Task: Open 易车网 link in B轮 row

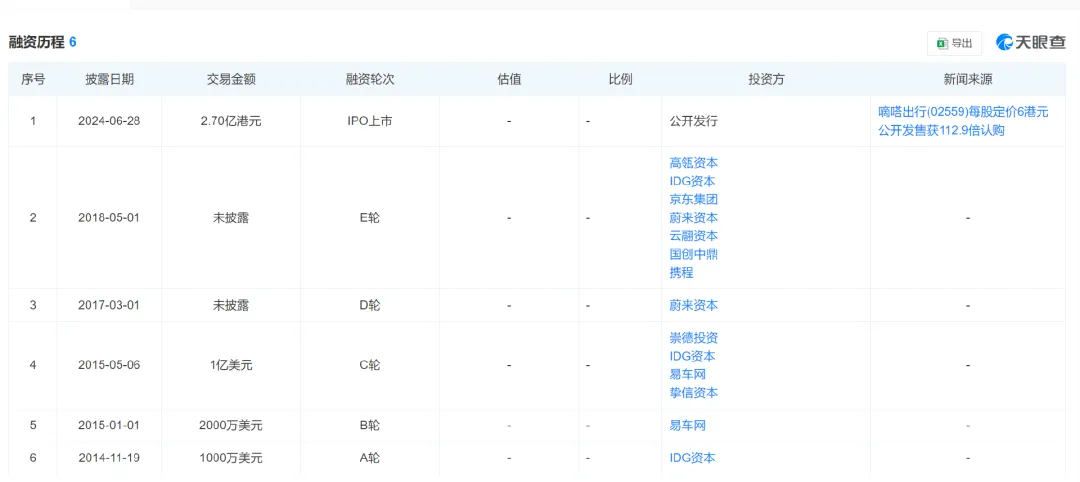Action: pyautogui.click(x=687, y=426)
